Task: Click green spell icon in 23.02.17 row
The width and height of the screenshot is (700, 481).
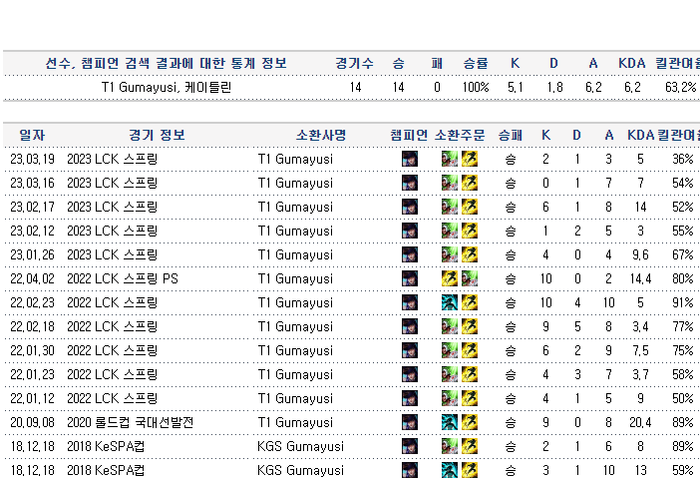Action: (450, 207)
